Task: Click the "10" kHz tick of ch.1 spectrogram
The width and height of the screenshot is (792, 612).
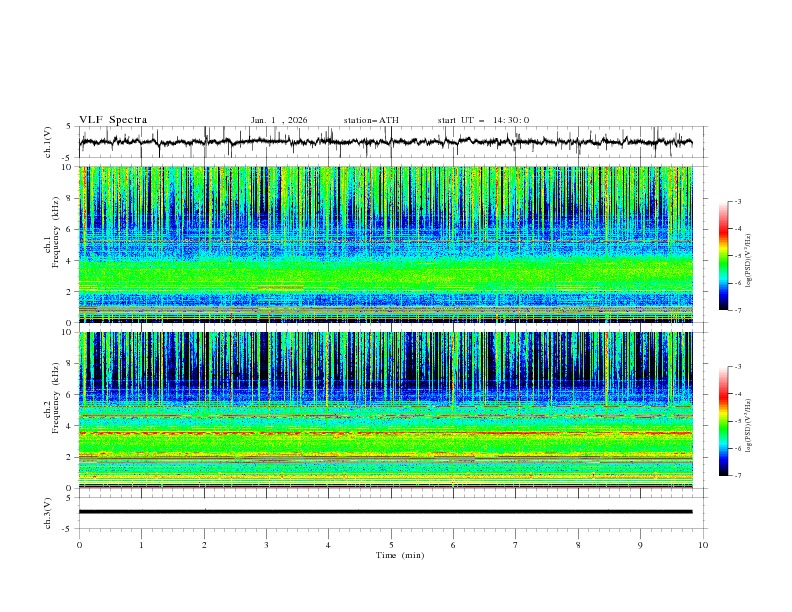Action: pyautogui.click(x=68, y=167)
